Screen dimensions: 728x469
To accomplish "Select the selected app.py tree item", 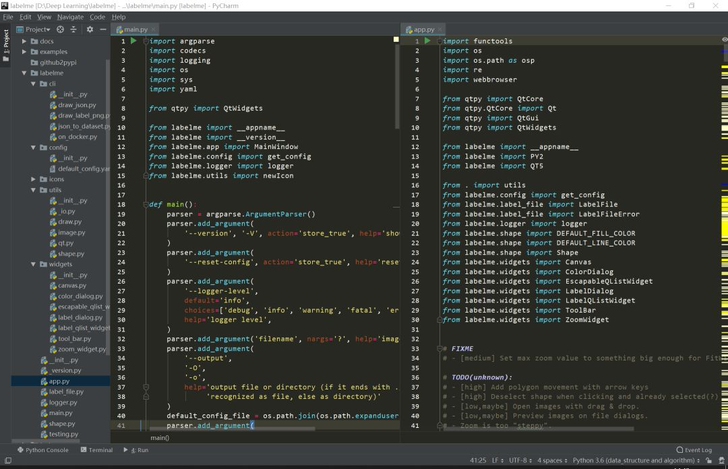I will click(60, 381).
